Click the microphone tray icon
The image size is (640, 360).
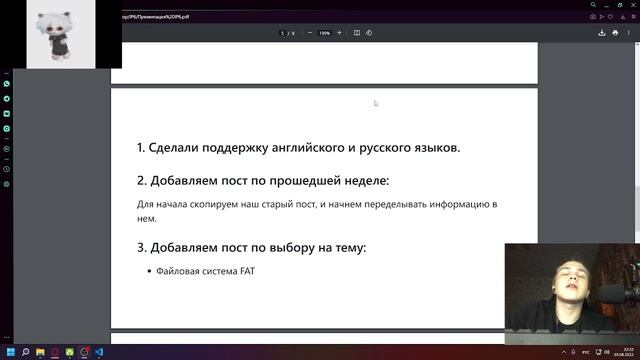[x=573, y=352]
